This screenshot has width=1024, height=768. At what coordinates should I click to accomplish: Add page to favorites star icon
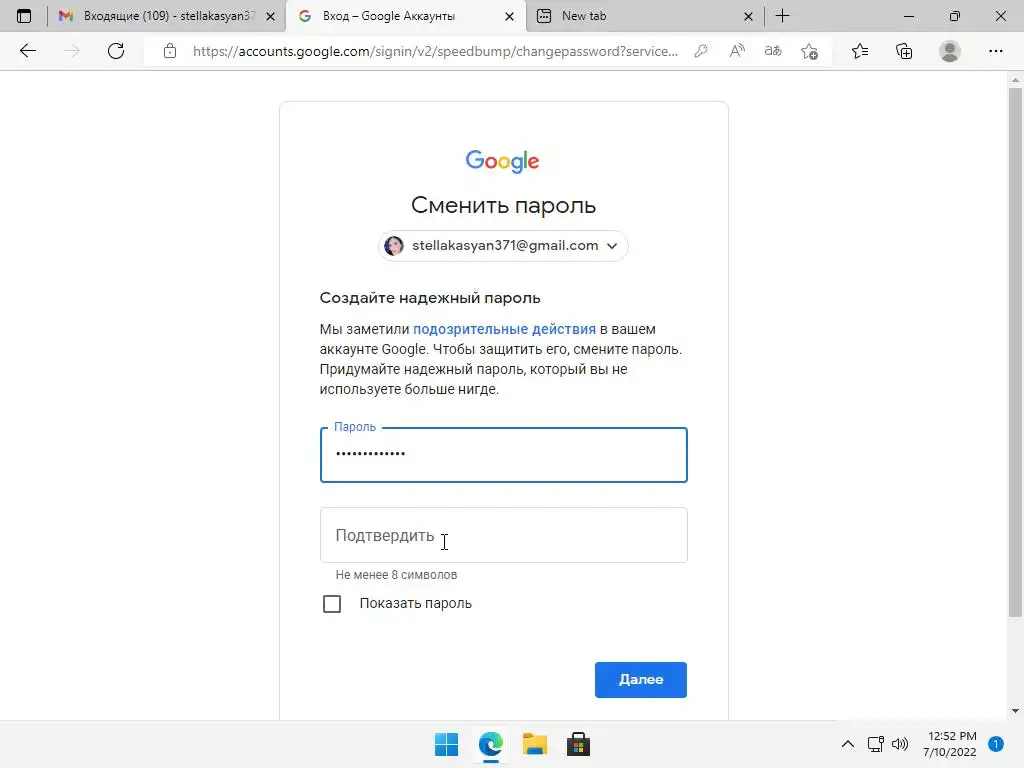809,51
